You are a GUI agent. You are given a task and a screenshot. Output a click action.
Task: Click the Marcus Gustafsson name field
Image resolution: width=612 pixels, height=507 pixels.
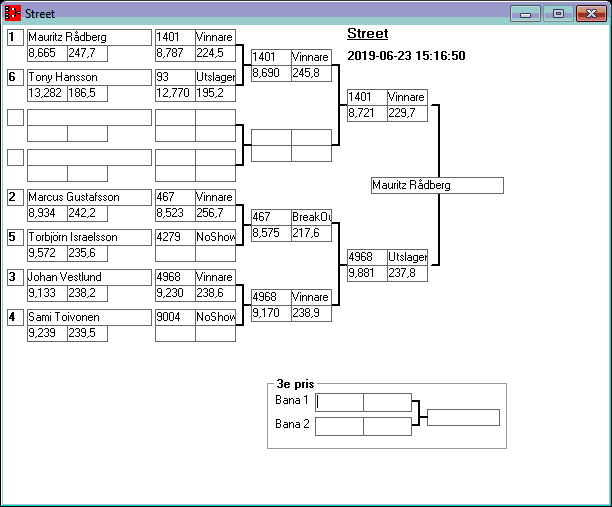[x=89, y=197]
